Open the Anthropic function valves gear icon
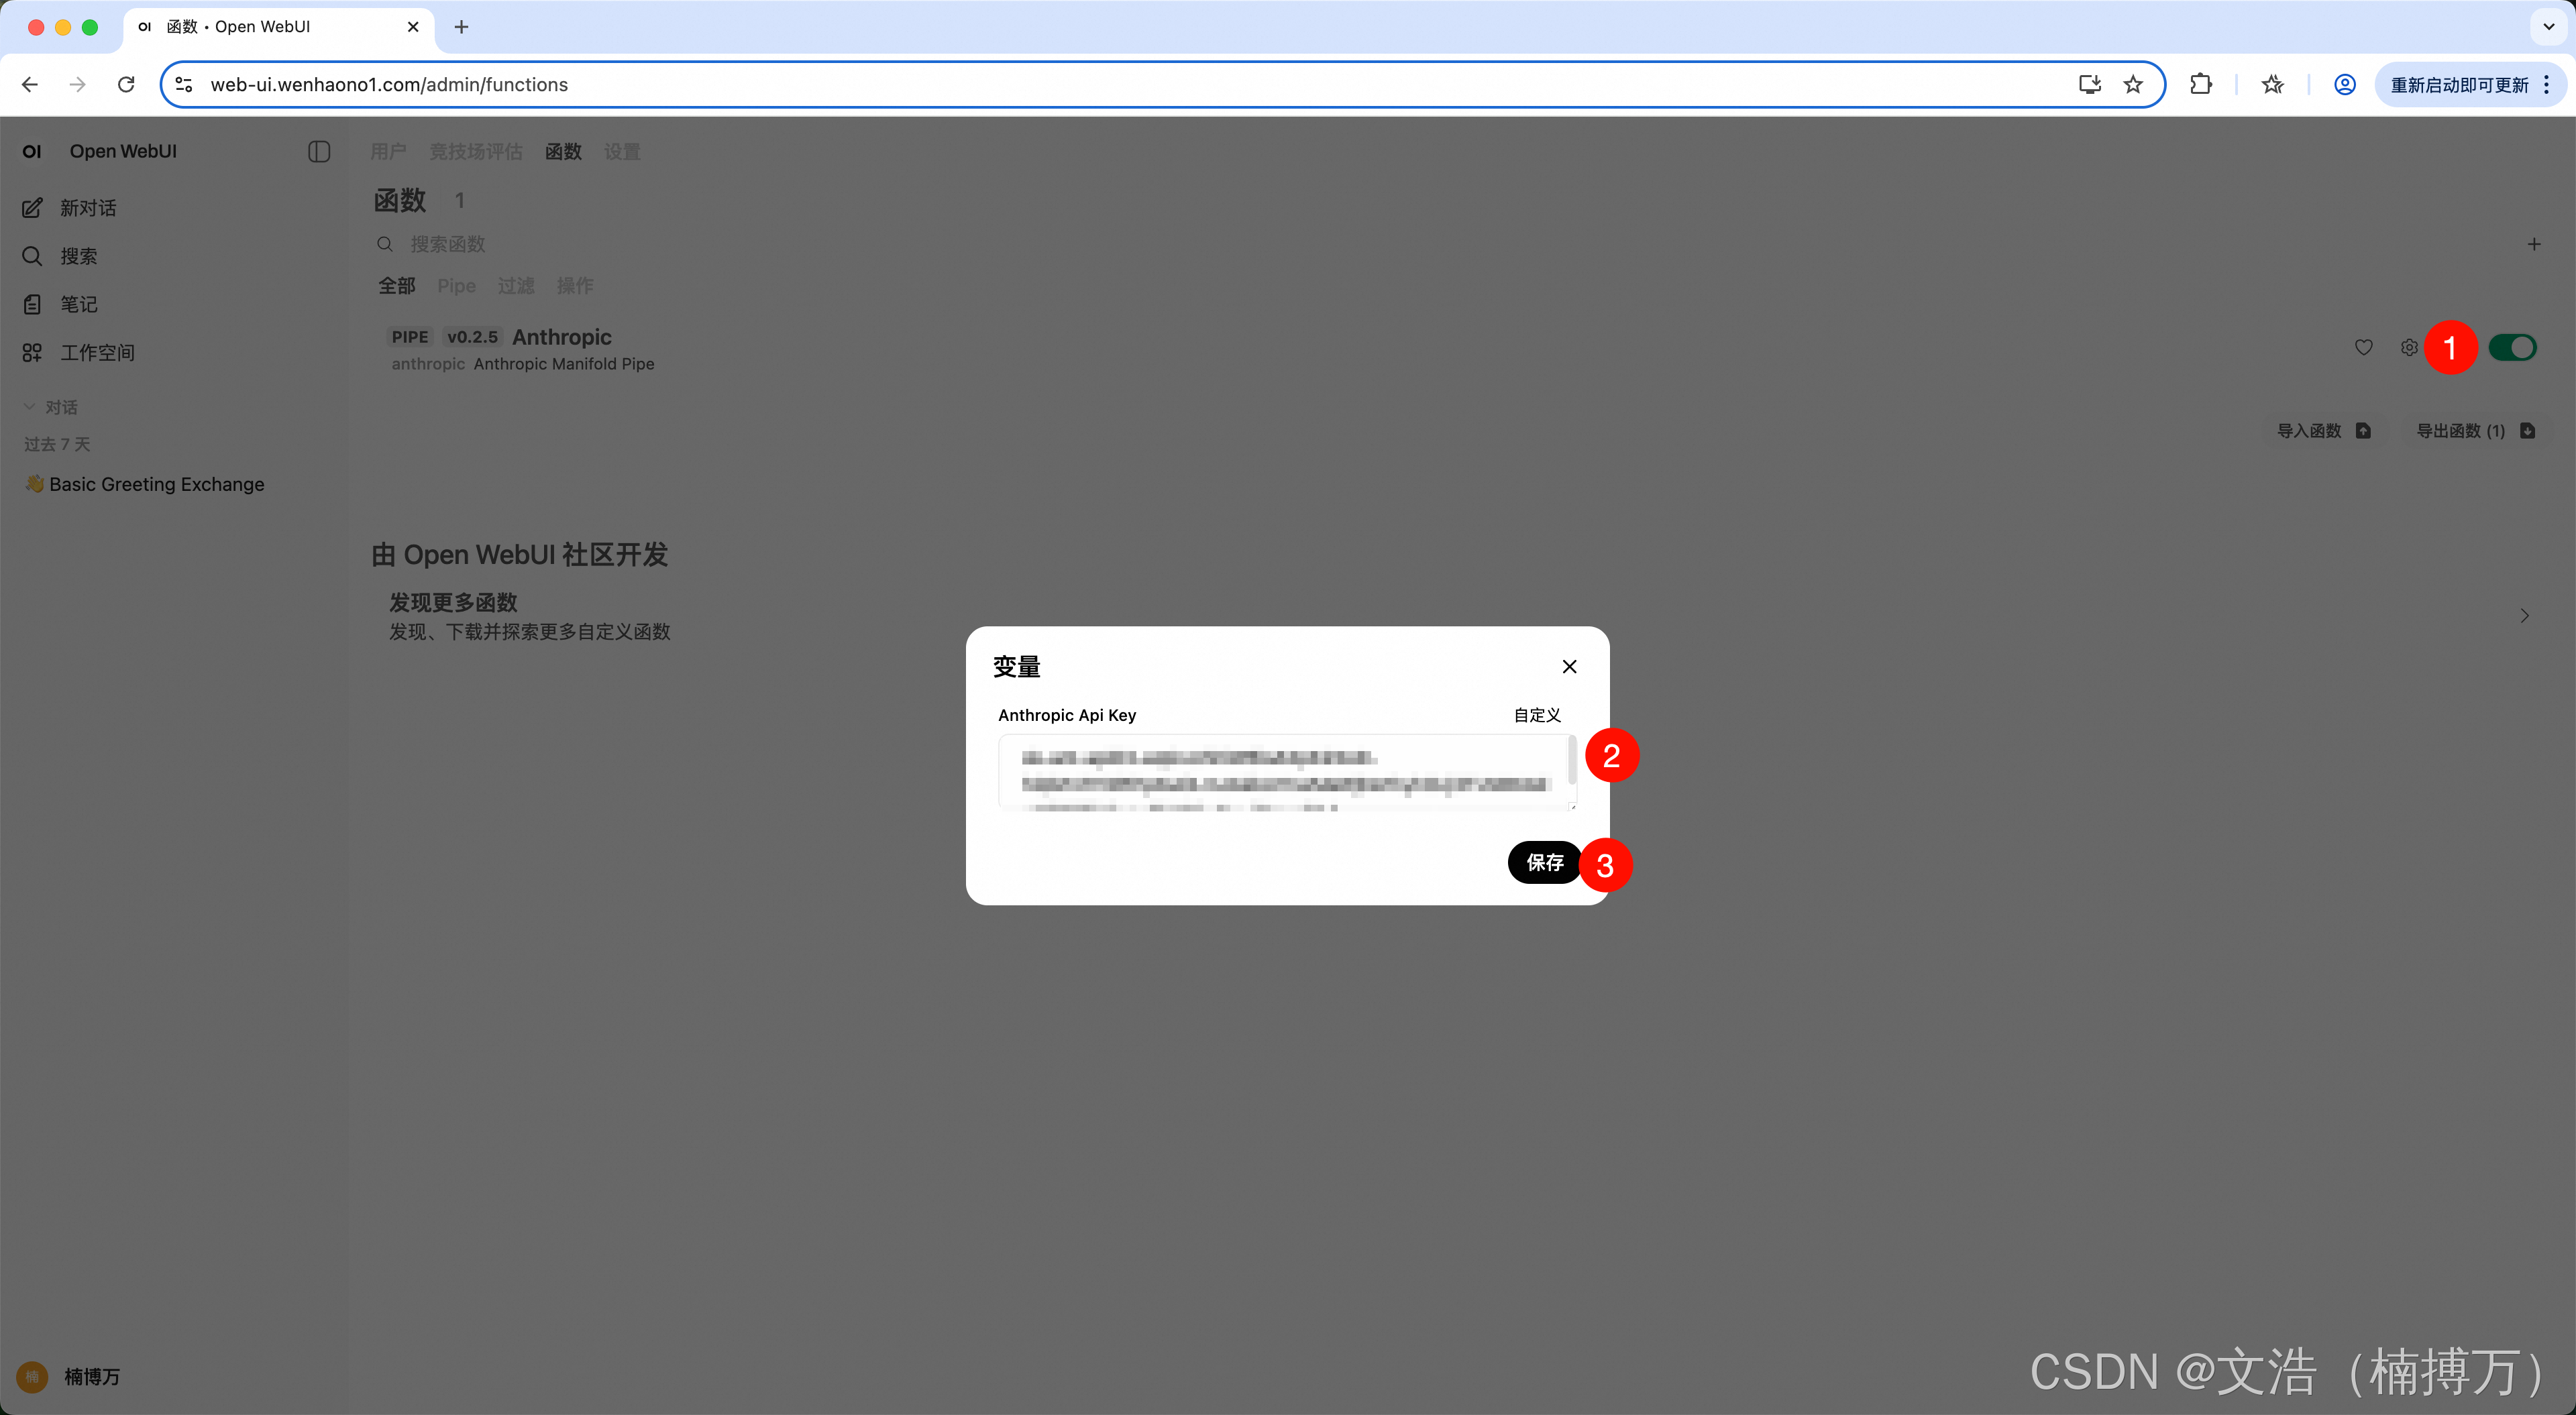The width and height of the screenshot is (2576, 1415). 2409,347
